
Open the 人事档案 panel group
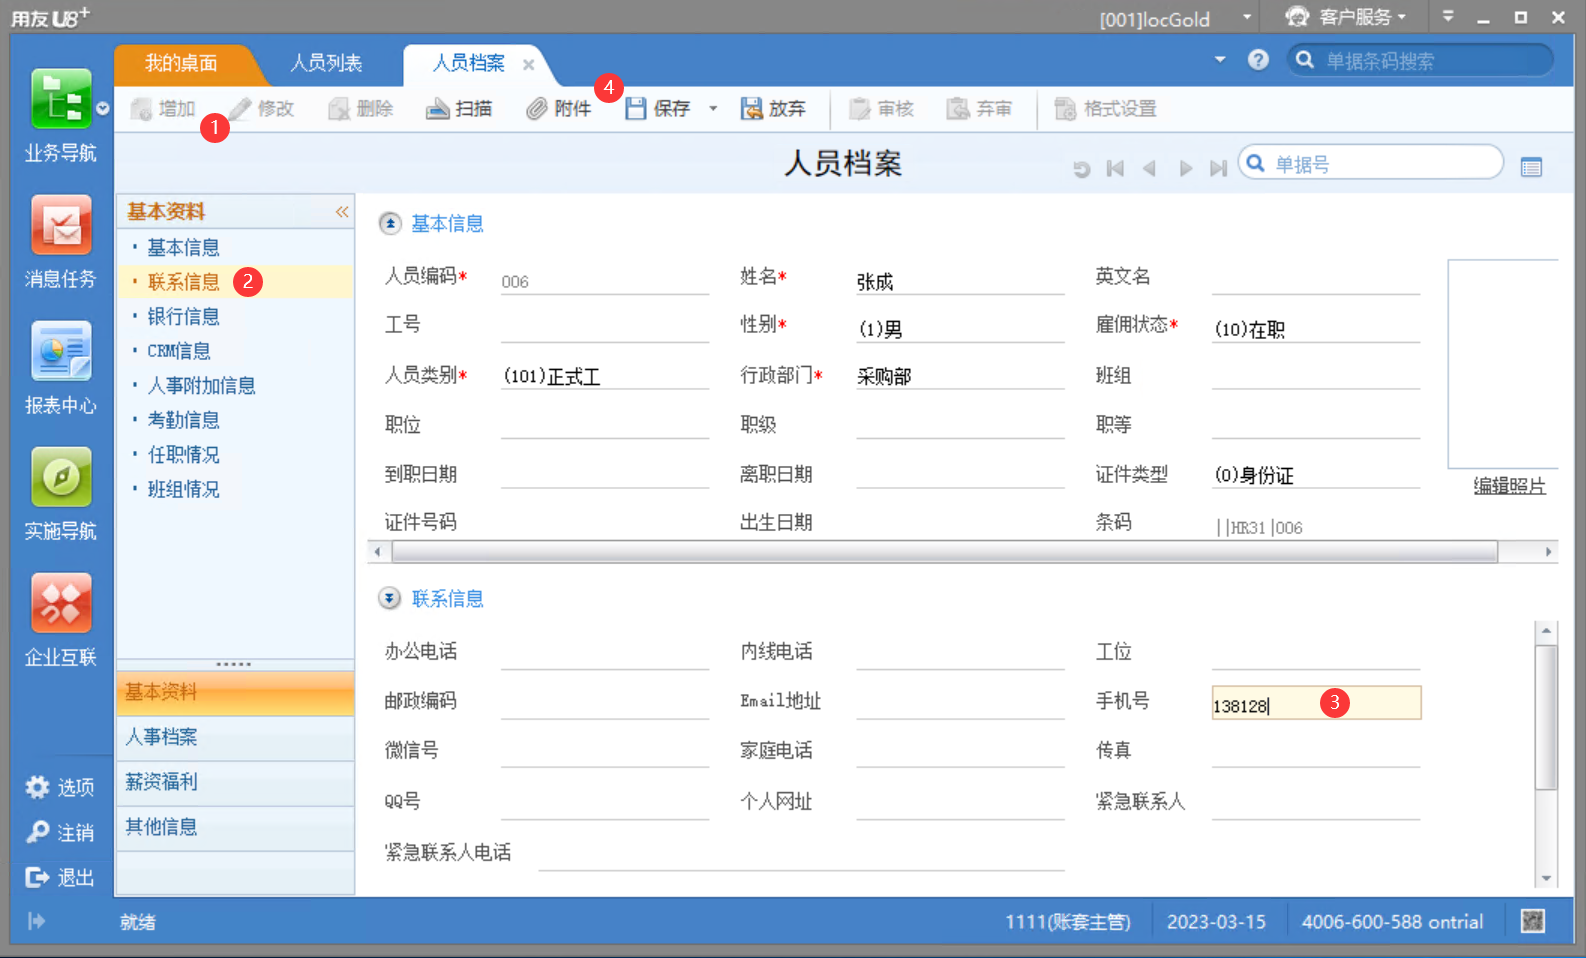tap(236, 737)
